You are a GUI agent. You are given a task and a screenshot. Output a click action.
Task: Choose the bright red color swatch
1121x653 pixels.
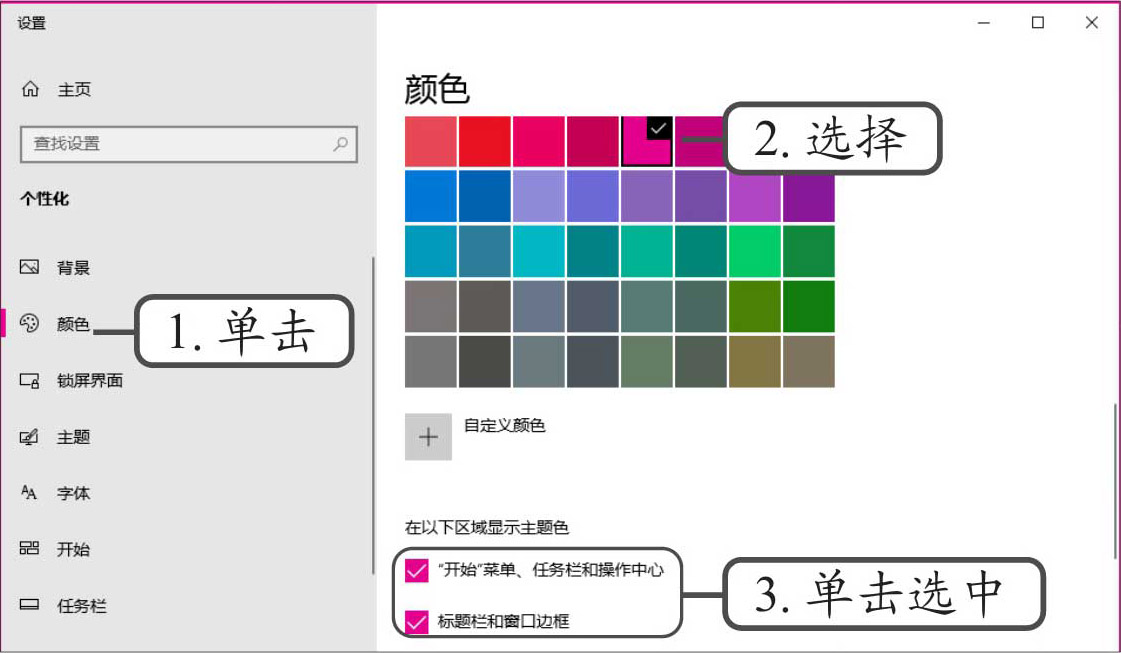(485, 142)
